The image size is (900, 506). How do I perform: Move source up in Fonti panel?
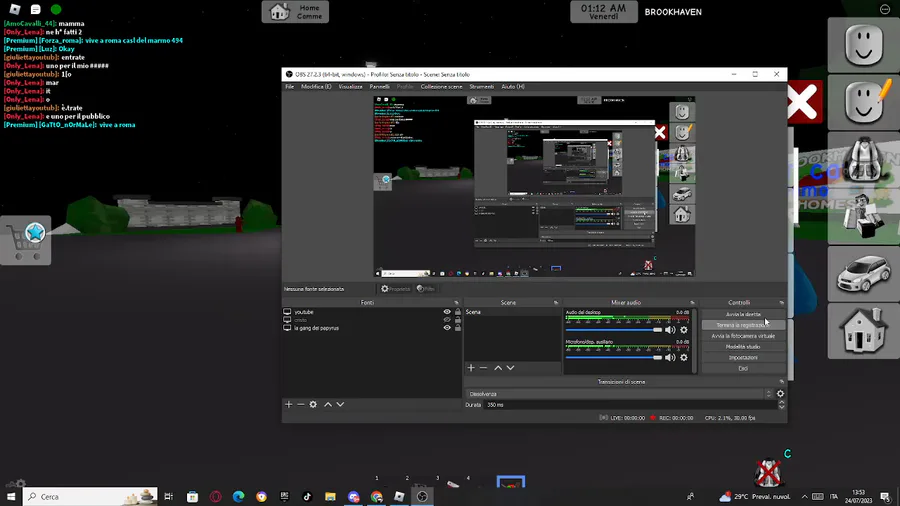pos(328,404)
